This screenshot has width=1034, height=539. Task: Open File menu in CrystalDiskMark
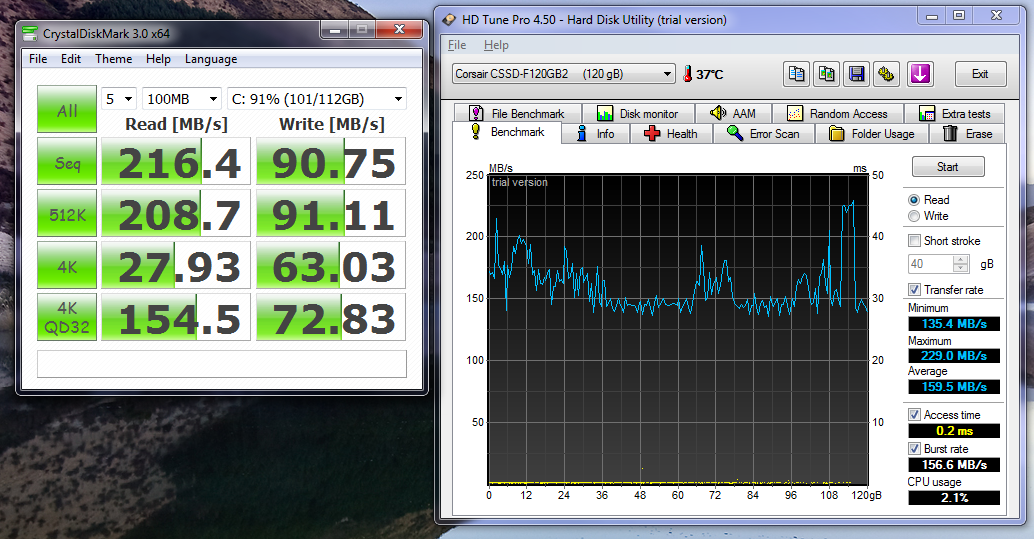point(38,59)
